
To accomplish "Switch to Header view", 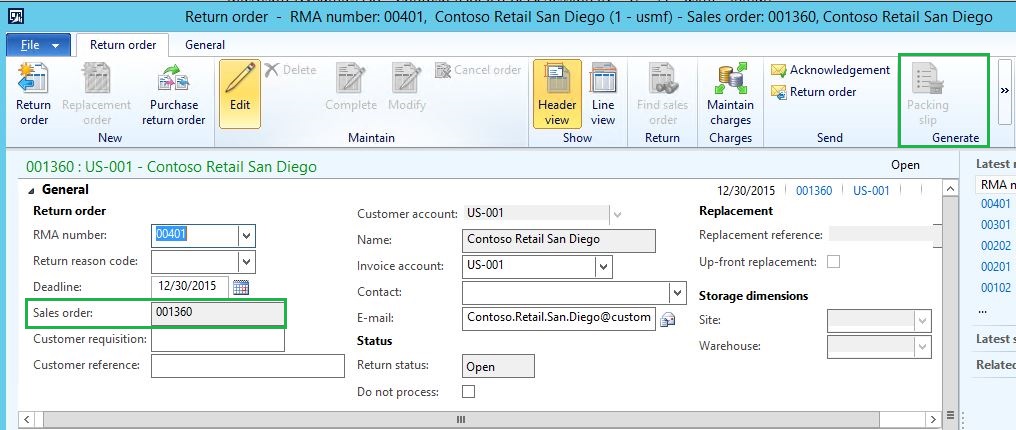I will [x=557, y=95].
